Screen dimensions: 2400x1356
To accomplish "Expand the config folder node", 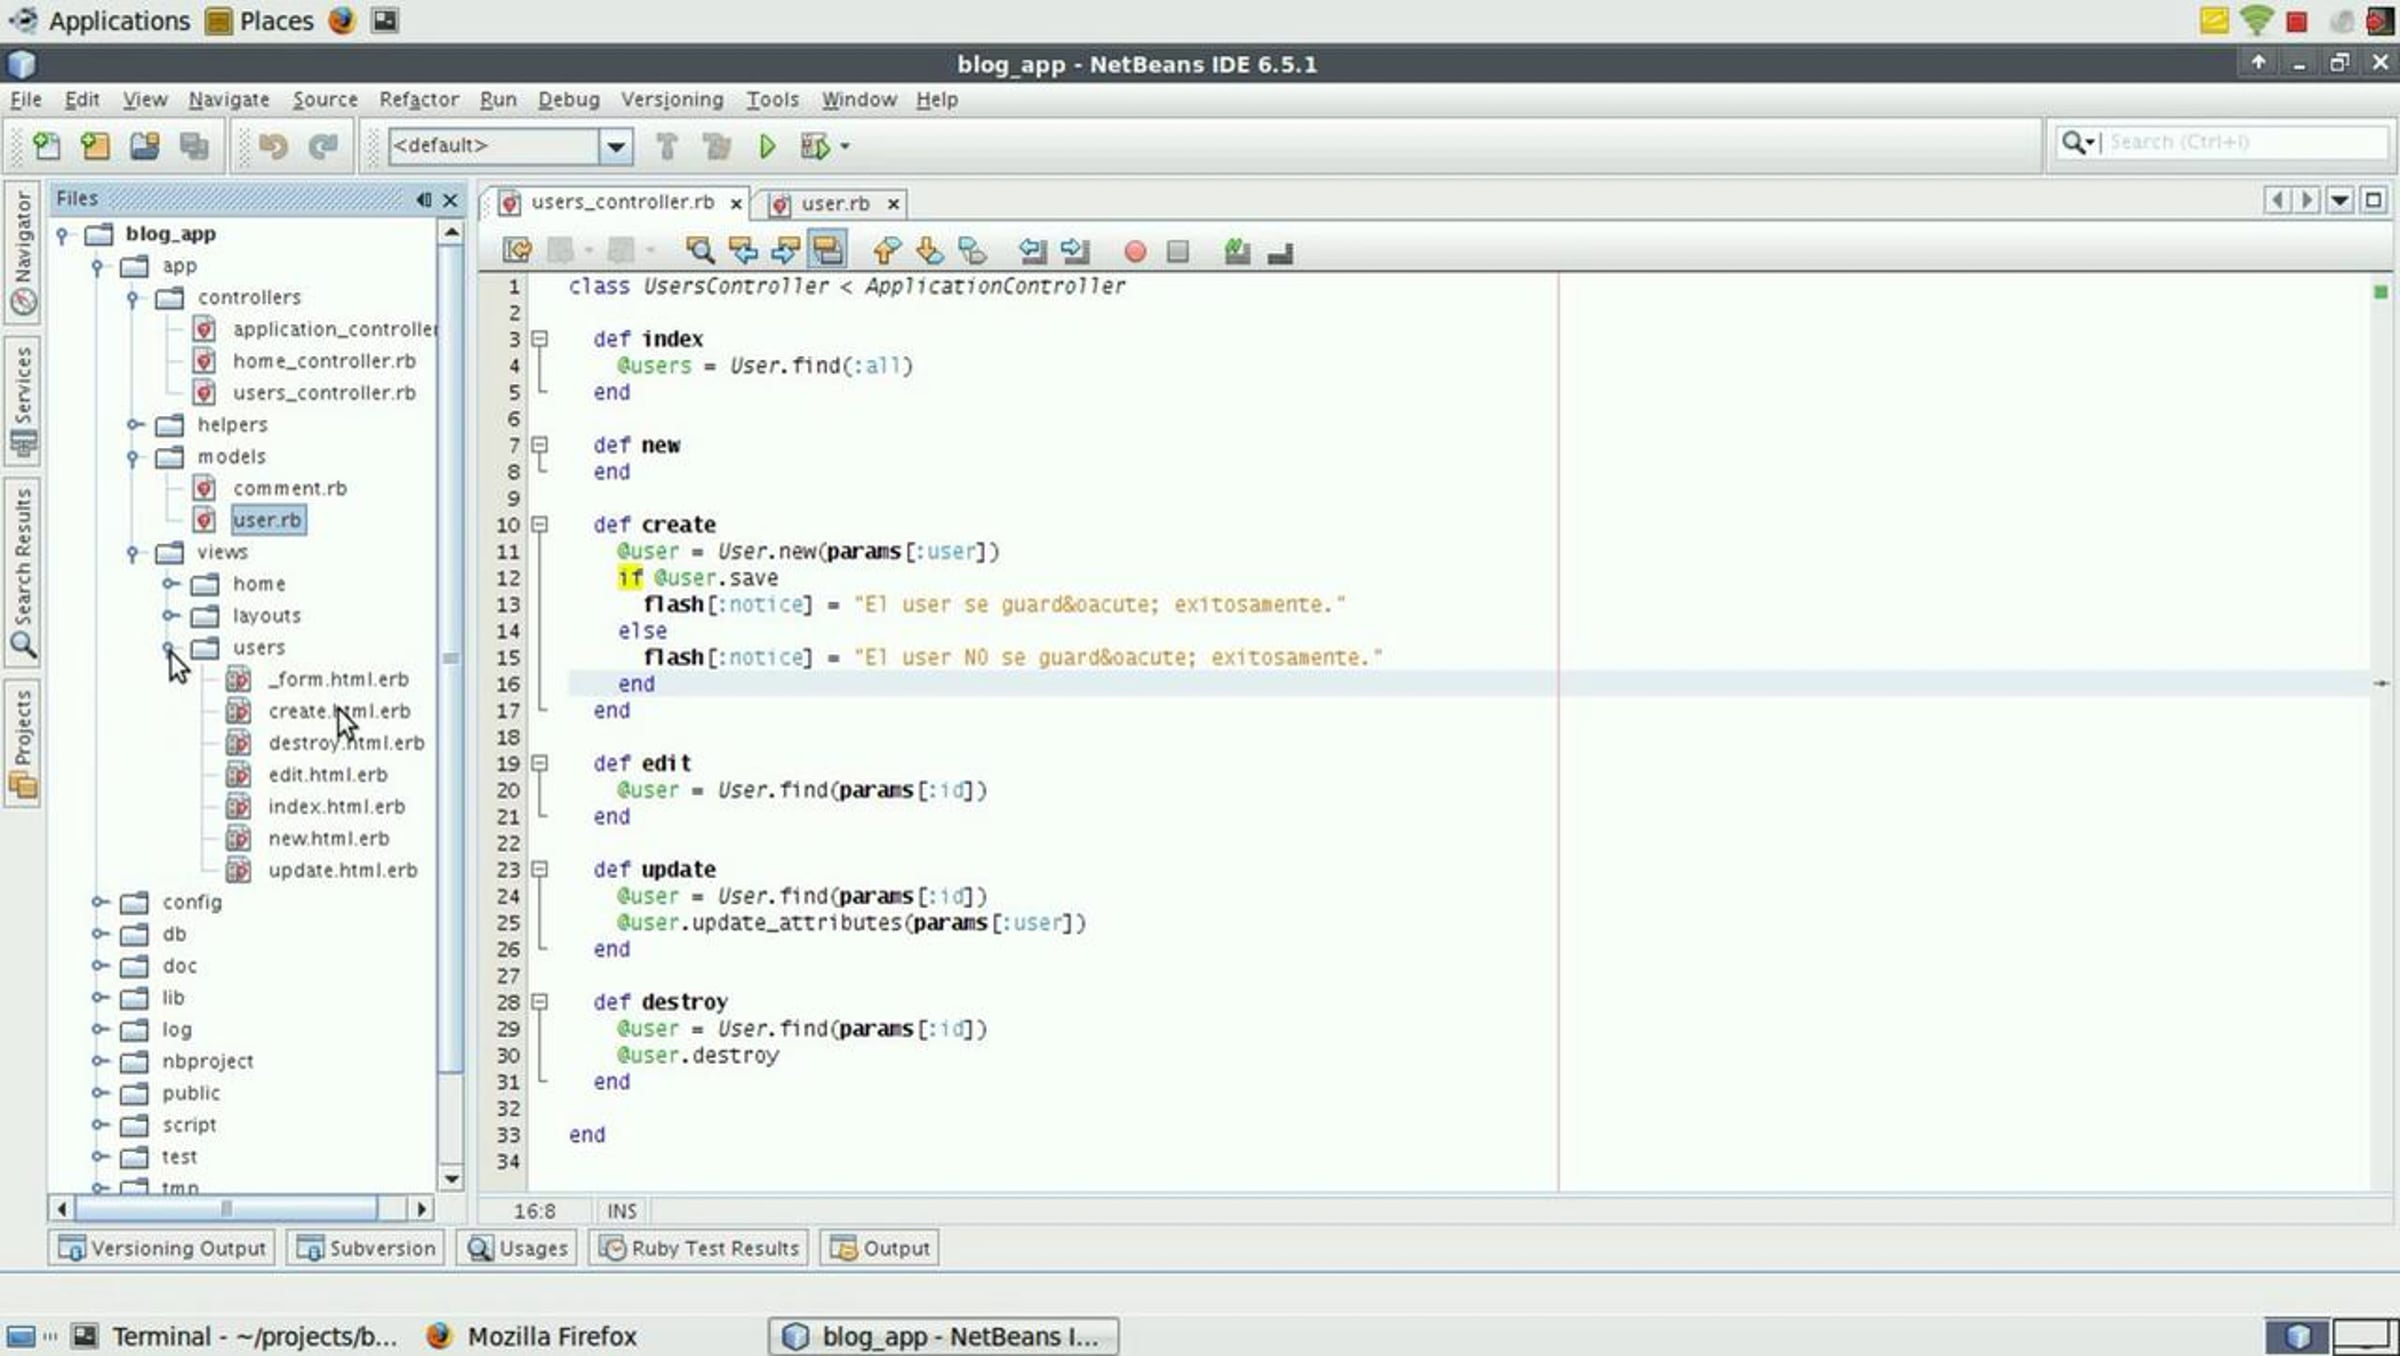I will (98, 902).
